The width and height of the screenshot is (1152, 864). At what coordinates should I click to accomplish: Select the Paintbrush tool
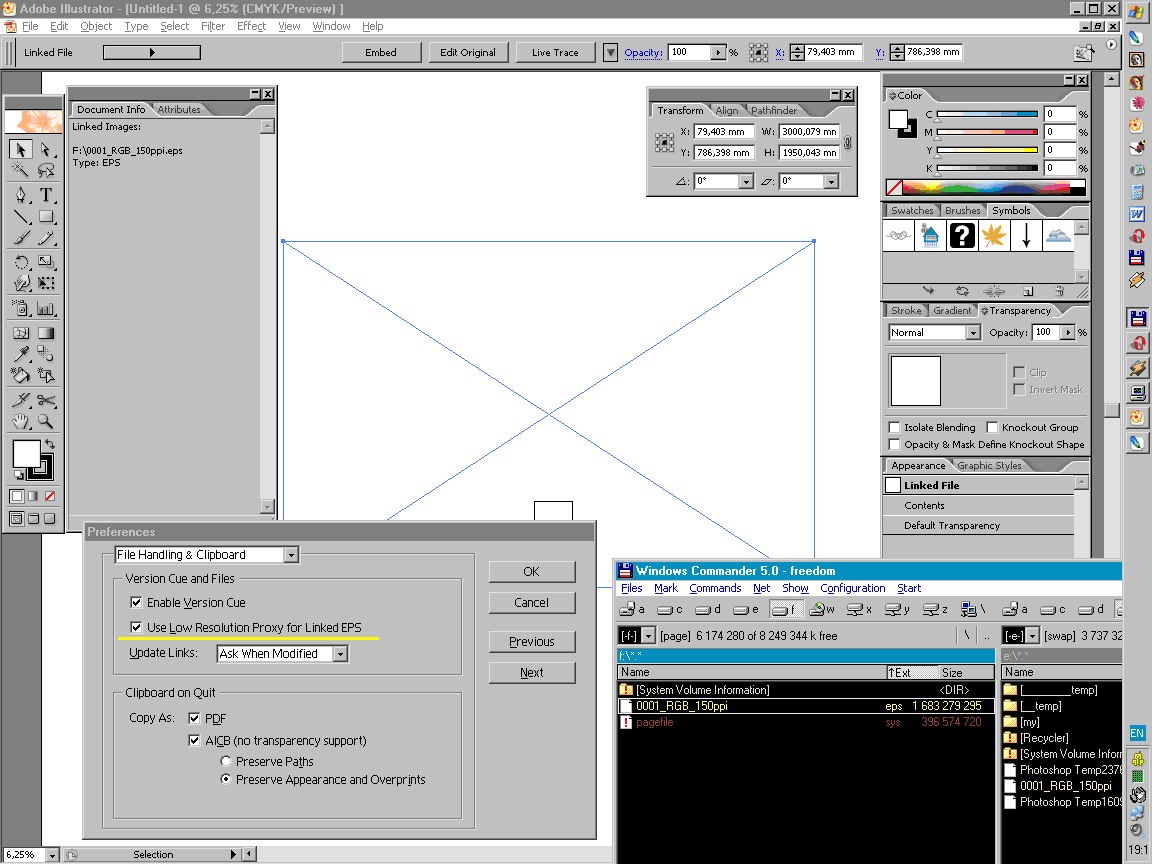coord(21,238)
